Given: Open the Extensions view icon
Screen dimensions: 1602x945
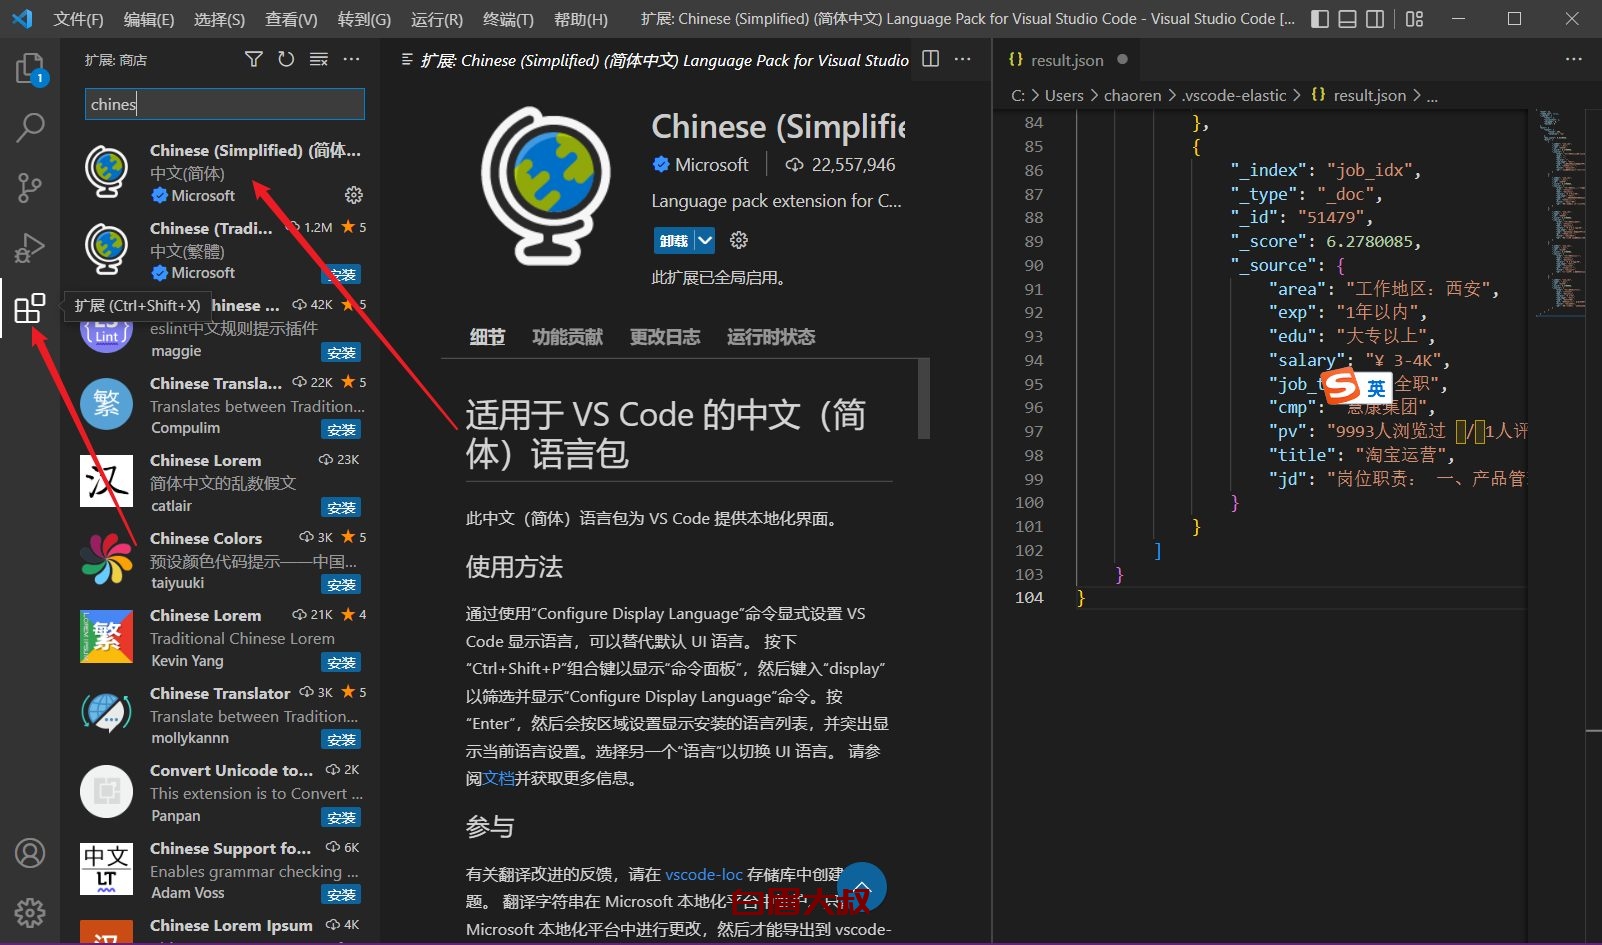Looking at the screenshot, I should point(30,308).
